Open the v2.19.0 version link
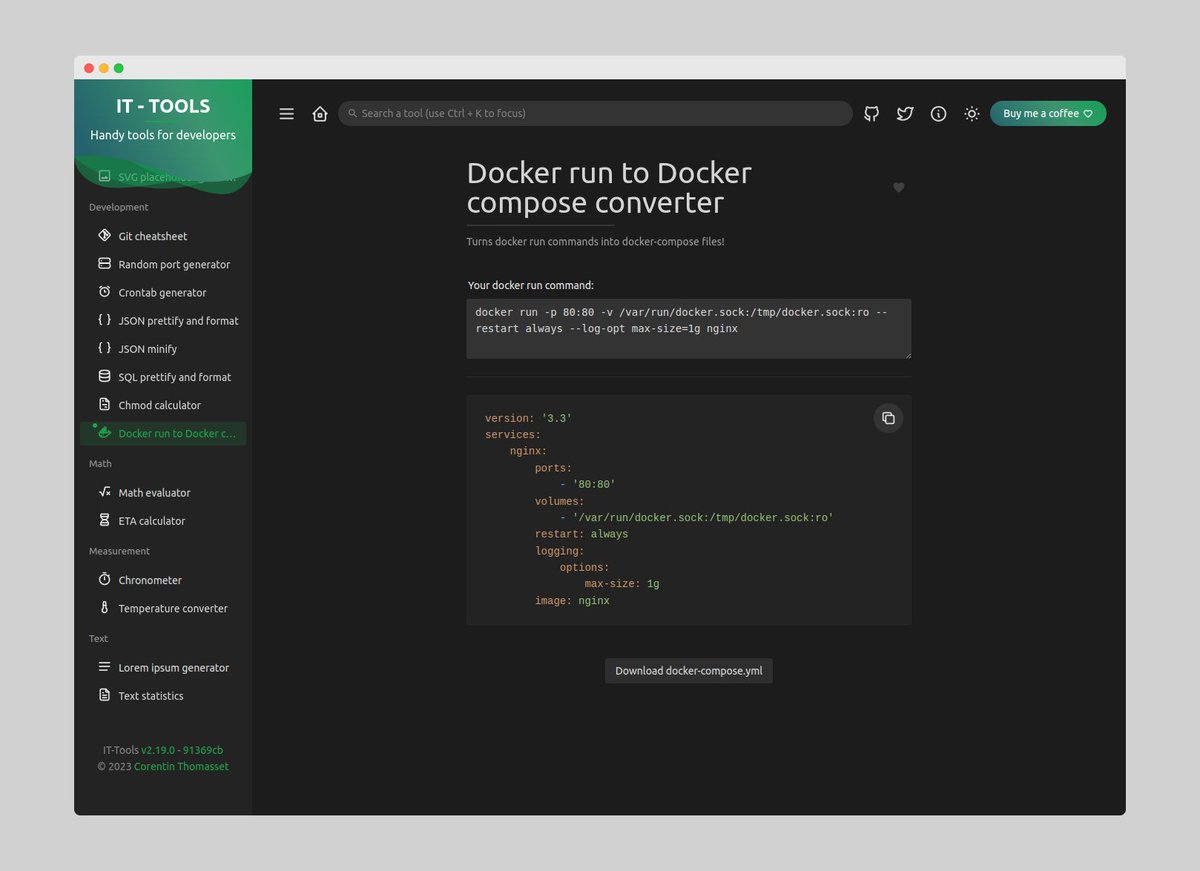This screenshot has height=871, width=1200. tap(158, 750)
